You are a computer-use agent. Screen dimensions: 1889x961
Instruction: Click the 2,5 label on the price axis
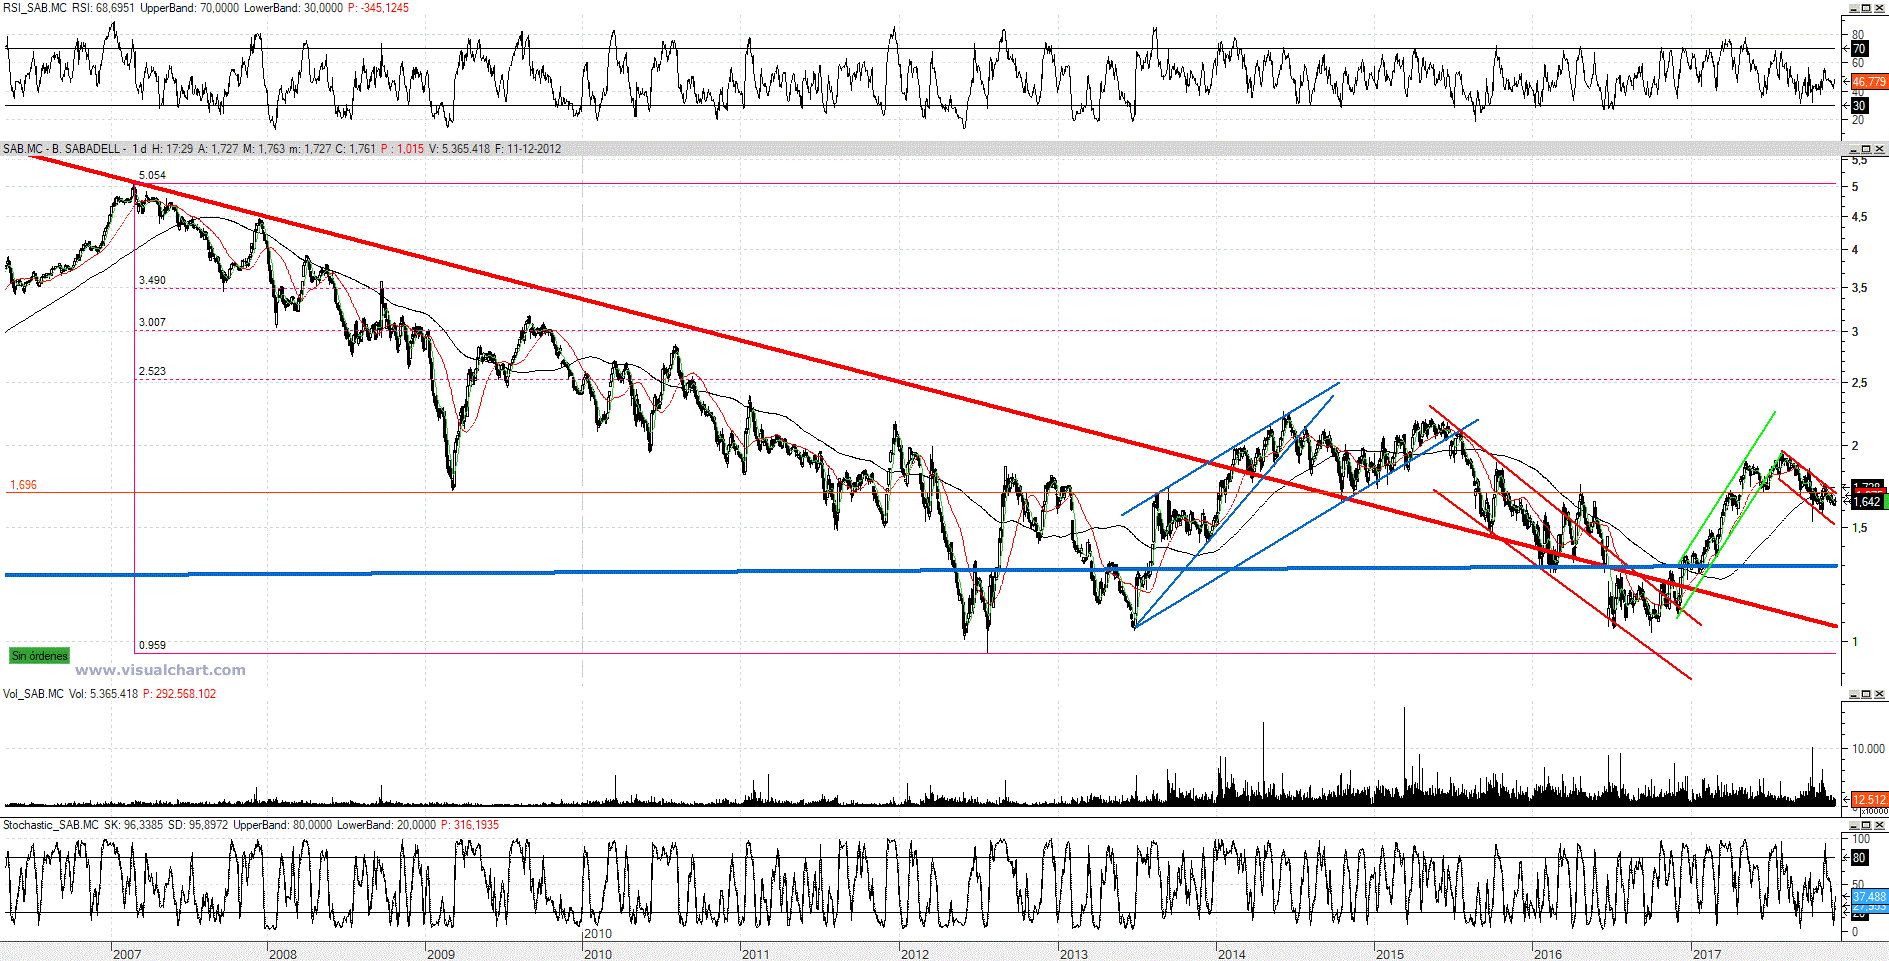point(1860,383)
